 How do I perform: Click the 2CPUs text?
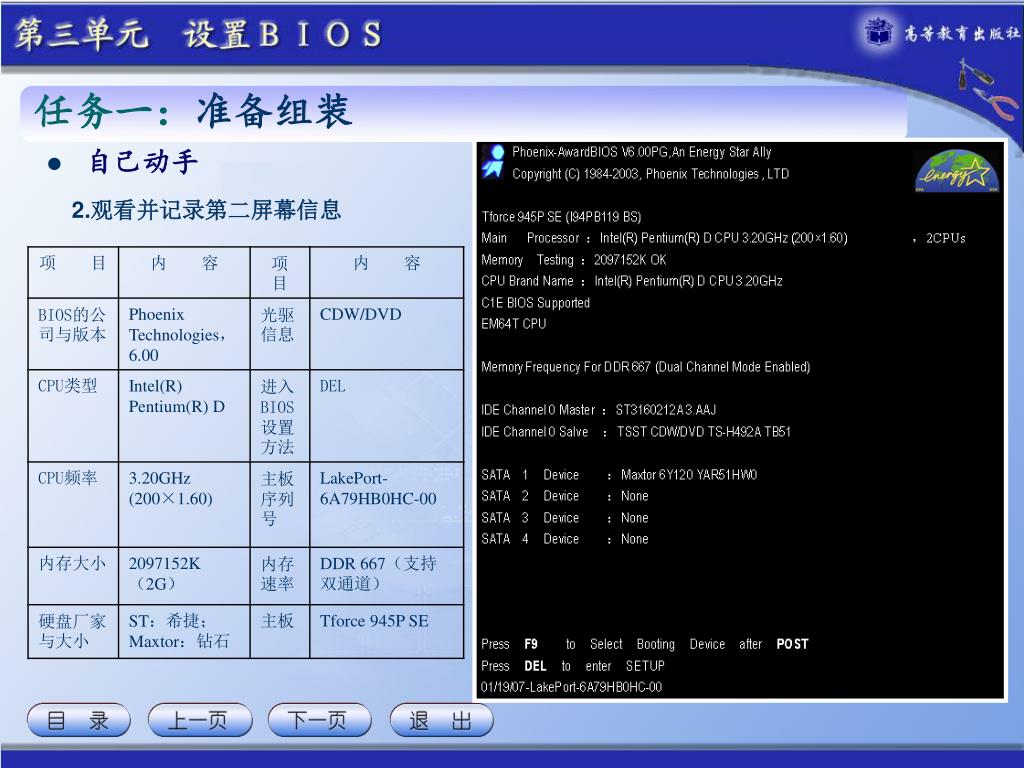946,238
